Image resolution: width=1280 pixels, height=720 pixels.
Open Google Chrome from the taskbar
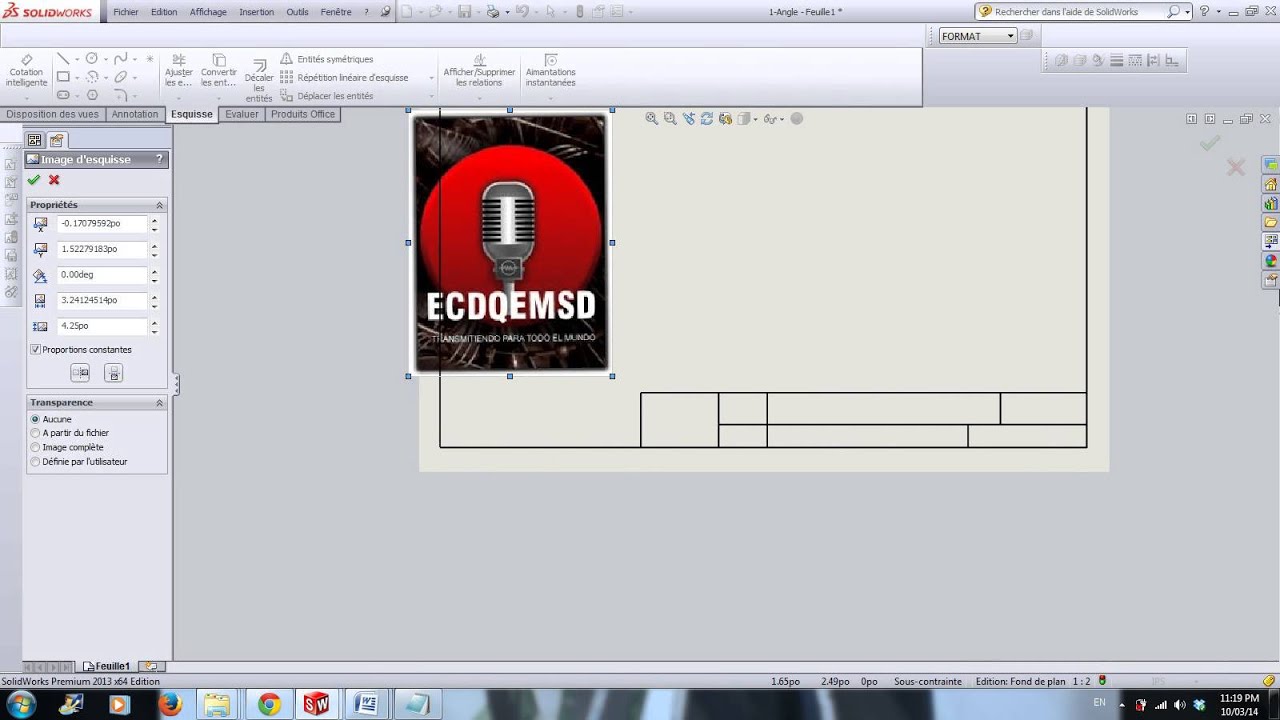269,704
